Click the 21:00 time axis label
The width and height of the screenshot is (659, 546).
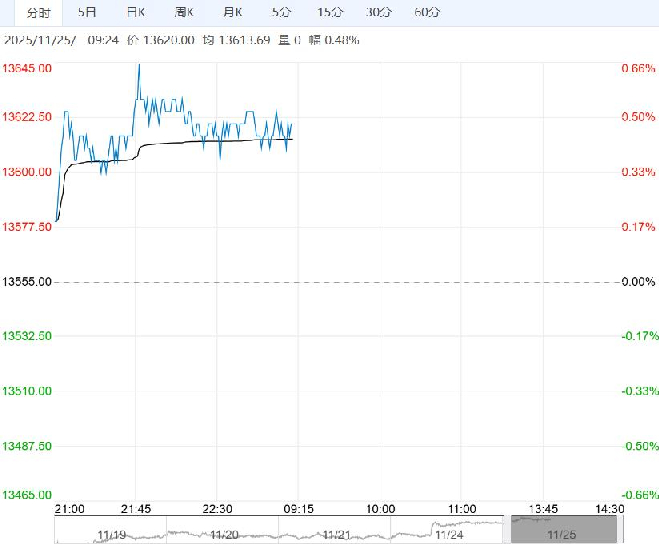66,508
